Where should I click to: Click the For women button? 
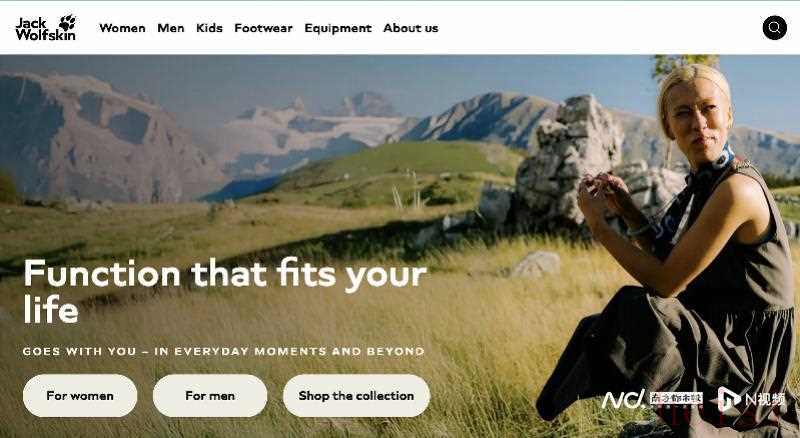point(80,396)
